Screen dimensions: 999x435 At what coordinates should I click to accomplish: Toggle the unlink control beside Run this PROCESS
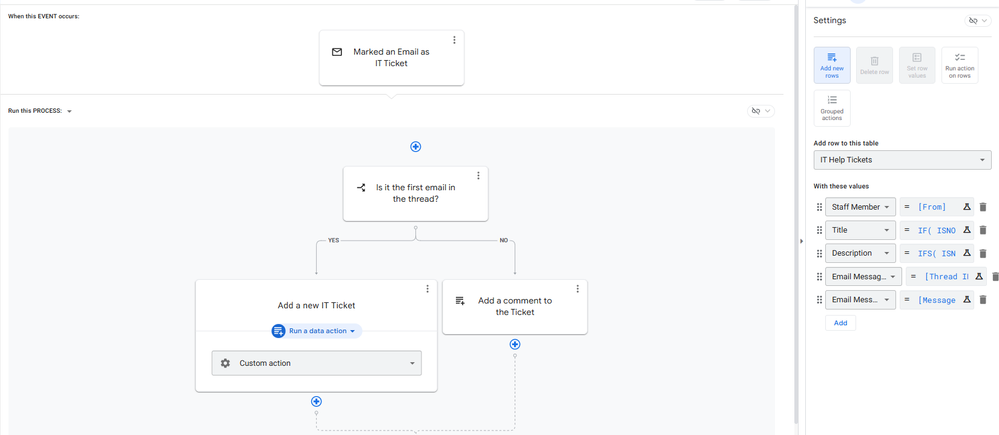coord(761,111)
